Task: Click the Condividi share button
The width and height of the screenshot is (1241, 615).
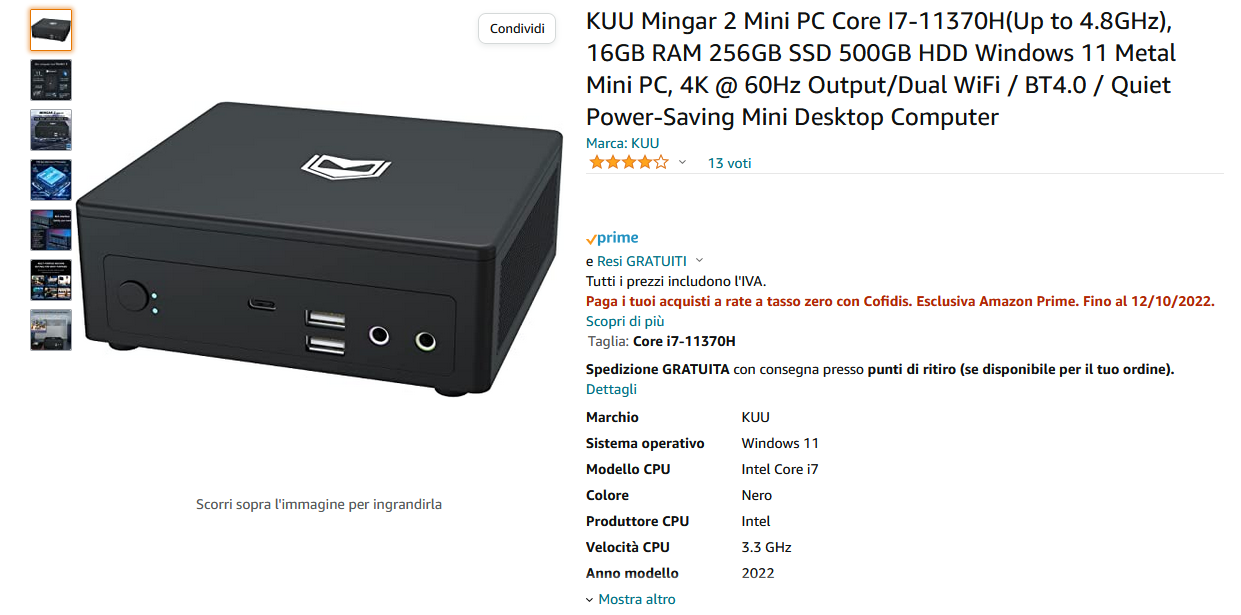Action: tap(517, 29)
